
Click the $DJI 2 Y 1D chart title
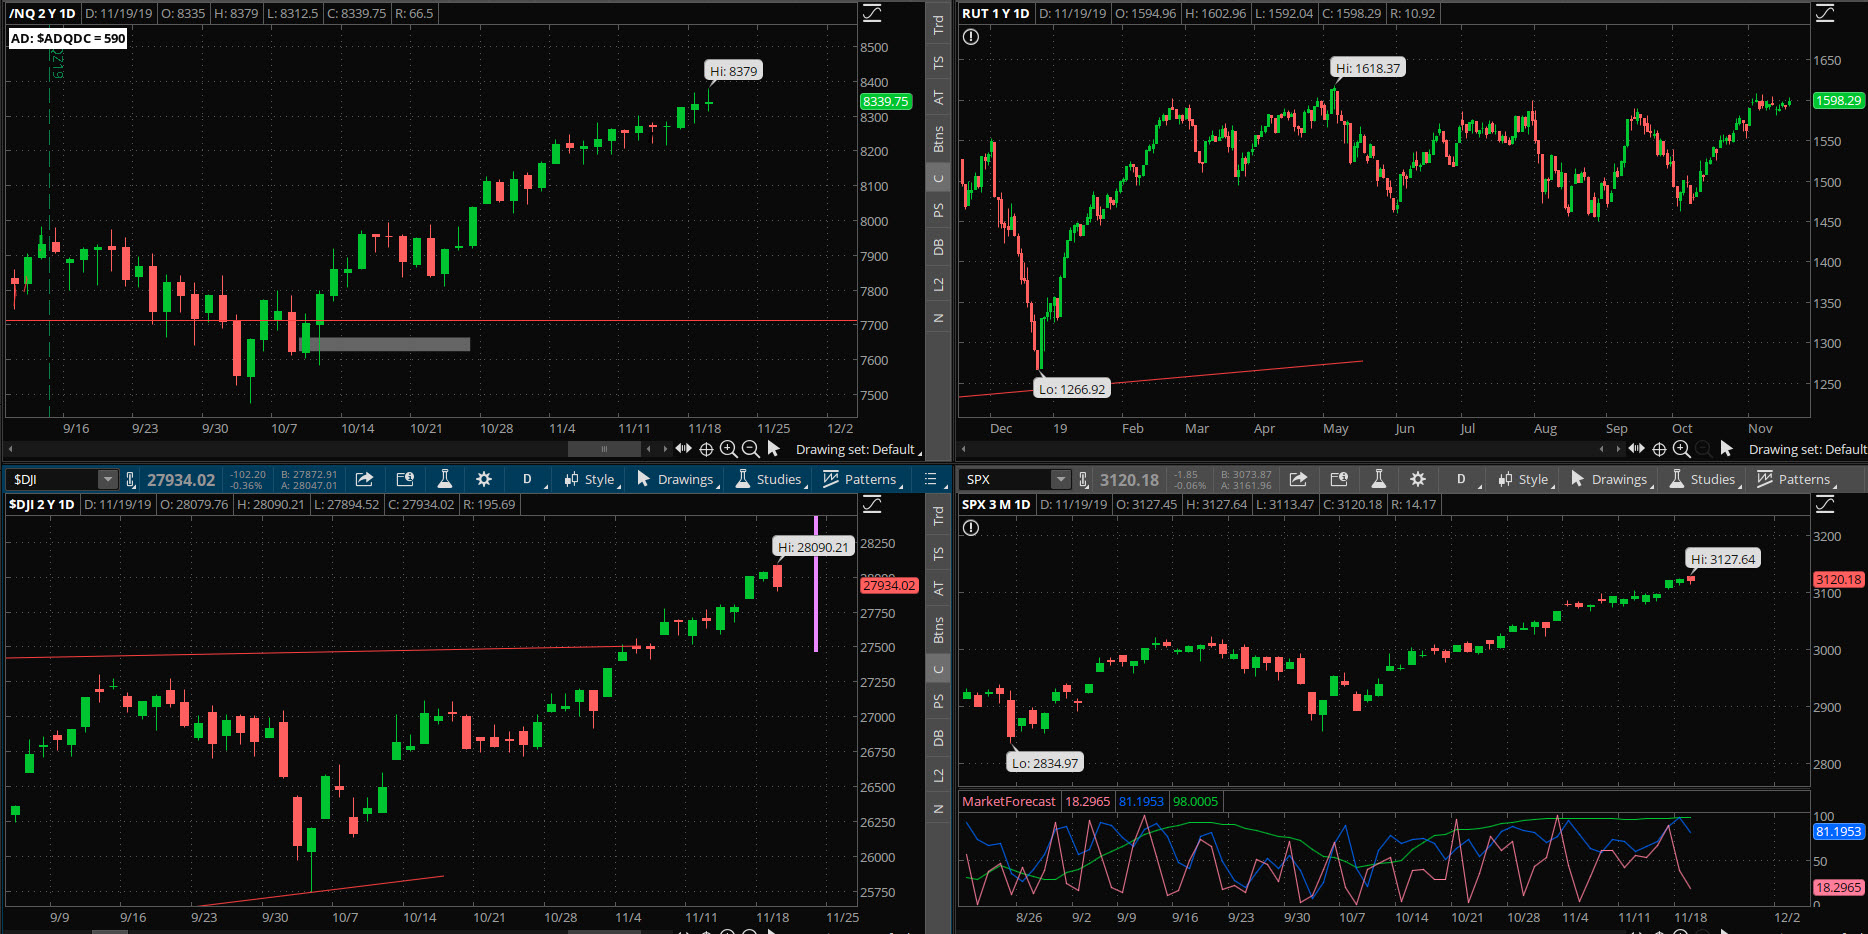point(41,505)
